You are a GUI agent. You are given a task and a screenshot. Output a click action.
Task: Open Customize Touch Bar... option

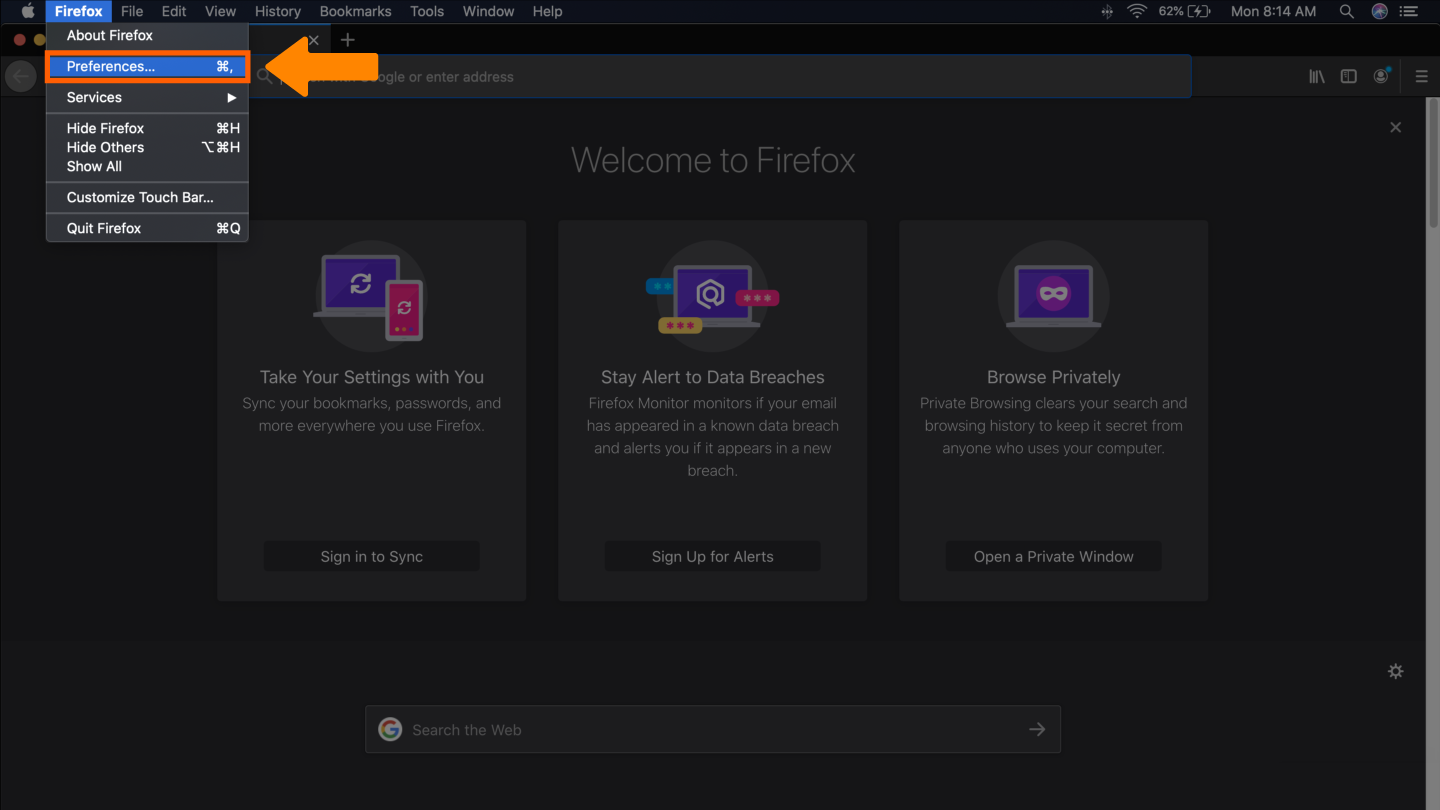click(x=147, y=197)
